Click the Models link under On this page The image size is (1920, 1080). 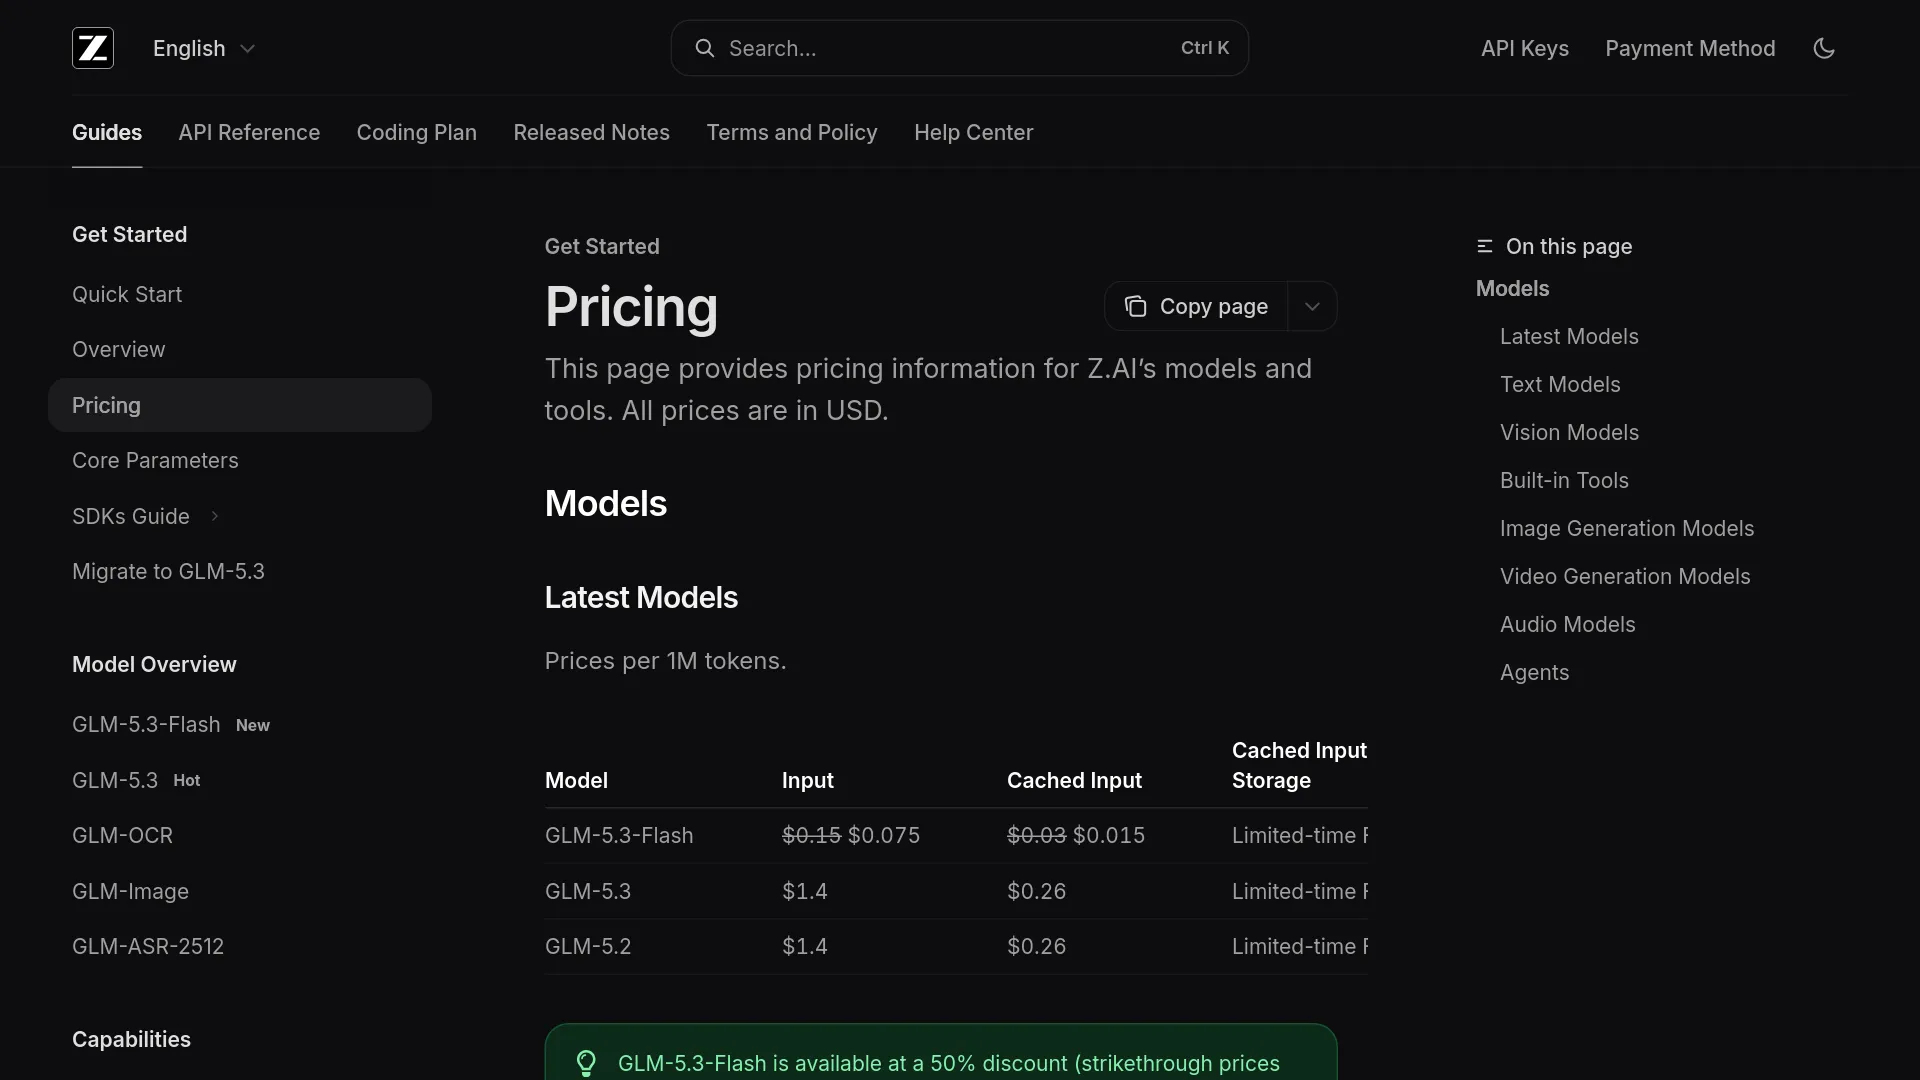pyautogui.click(x=1512, y=288)
